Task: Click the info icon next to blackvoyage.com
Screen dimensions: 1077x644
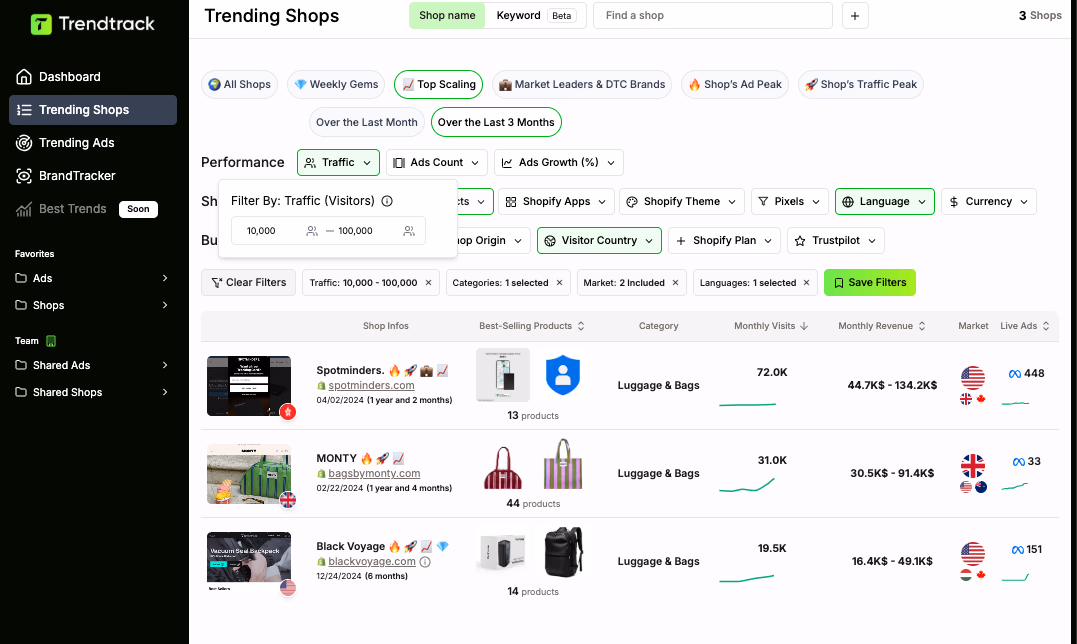Action: pos(425,562)
